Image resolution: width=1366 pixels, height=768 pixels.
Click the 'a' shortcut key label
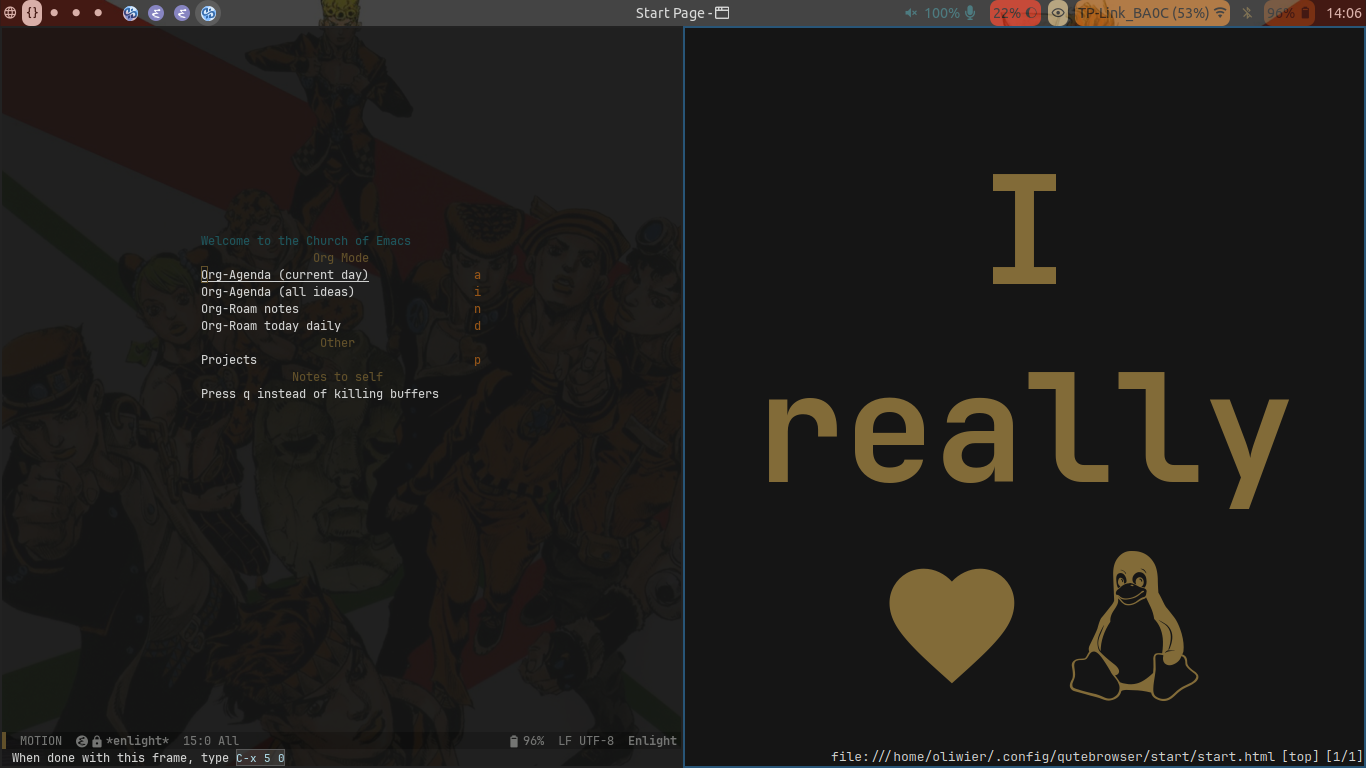pos(477,275)
